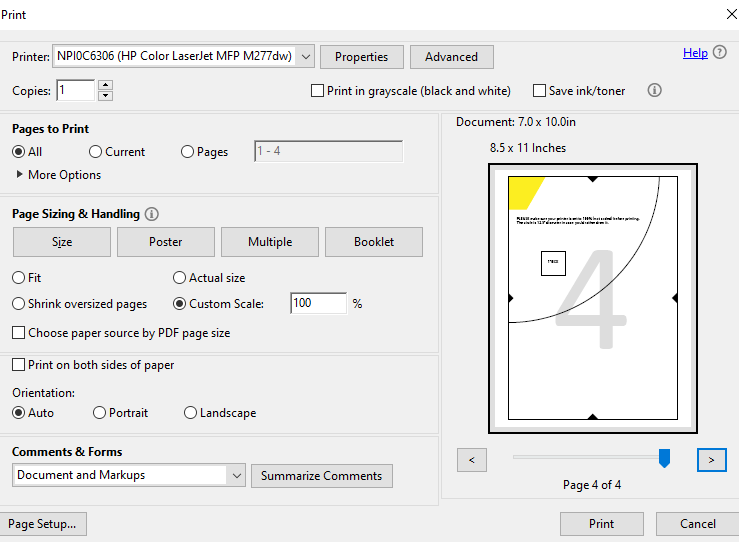Enable Print on both sides of paper
739x542 pixels.
19,366
